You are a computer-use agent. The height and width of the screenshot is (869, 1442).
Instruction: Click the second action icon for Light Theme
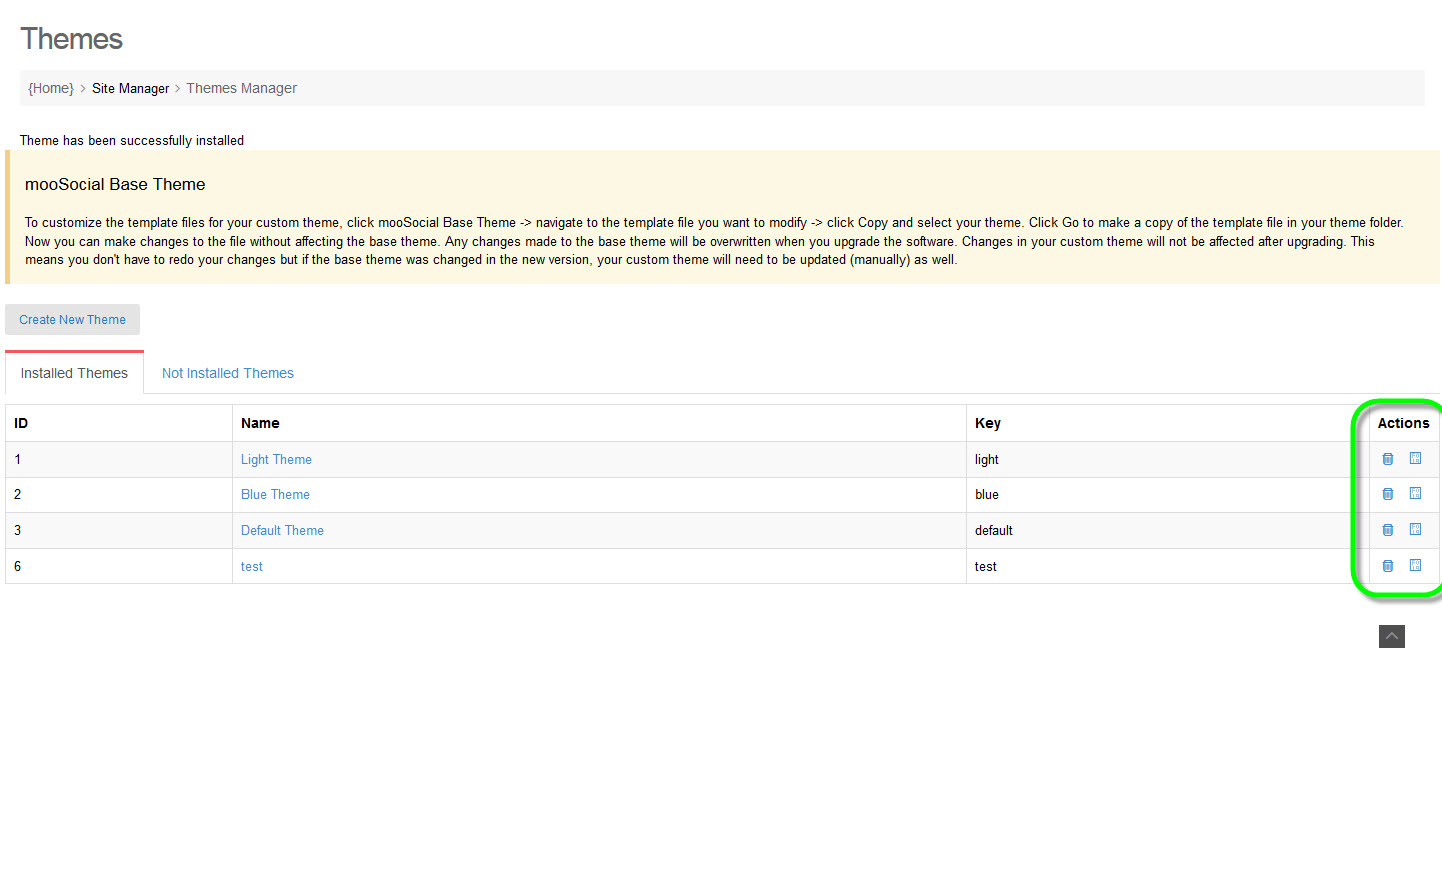tap(1415, 458)
